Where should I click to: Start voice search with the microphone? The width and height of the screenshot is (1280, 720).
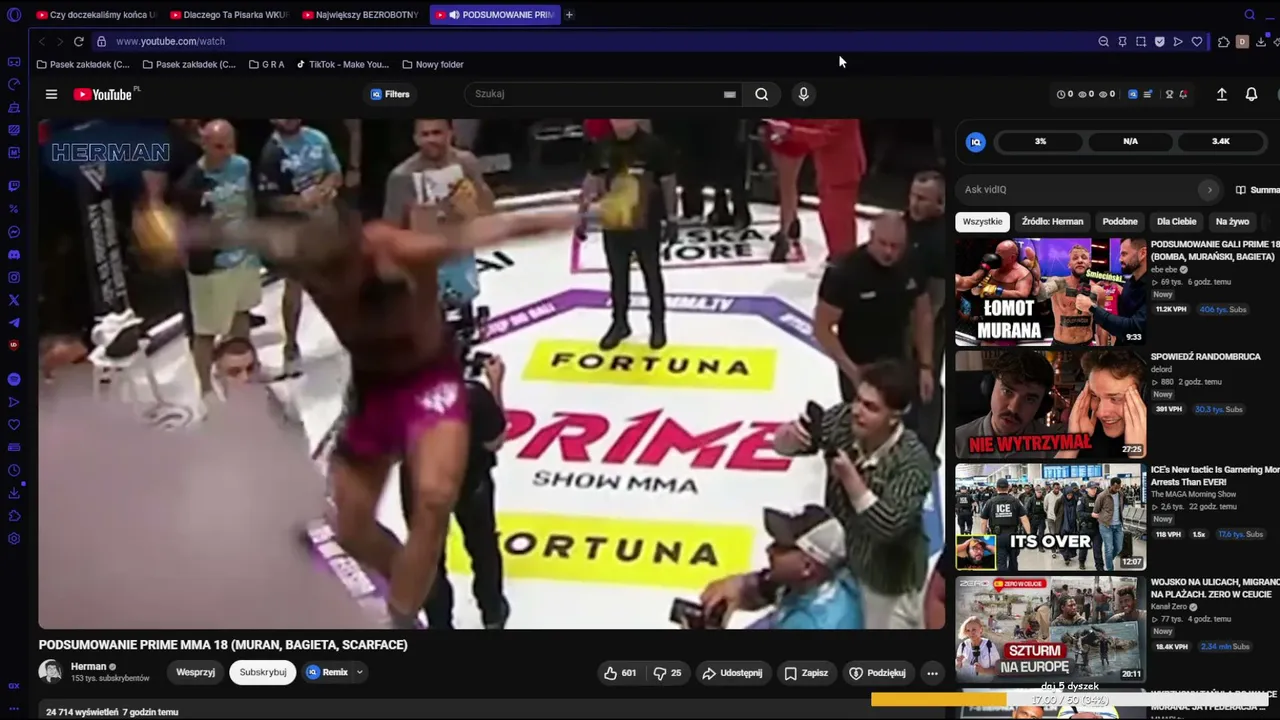tap(803, 94)
